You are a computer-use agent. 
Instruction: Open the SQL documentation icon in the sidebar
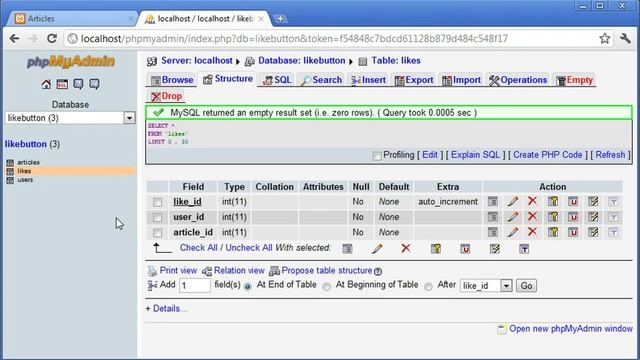[94, 84]
